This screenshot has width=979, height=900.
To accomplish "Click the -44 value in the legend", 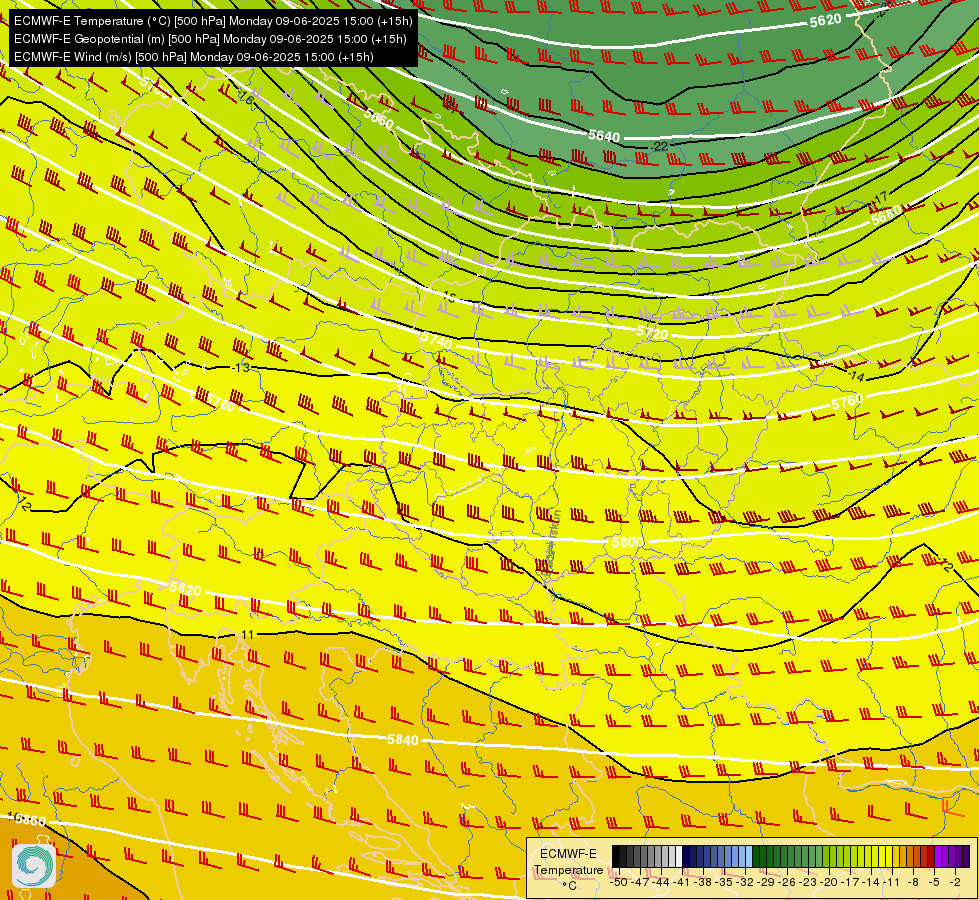I will (x=661, y=882).
